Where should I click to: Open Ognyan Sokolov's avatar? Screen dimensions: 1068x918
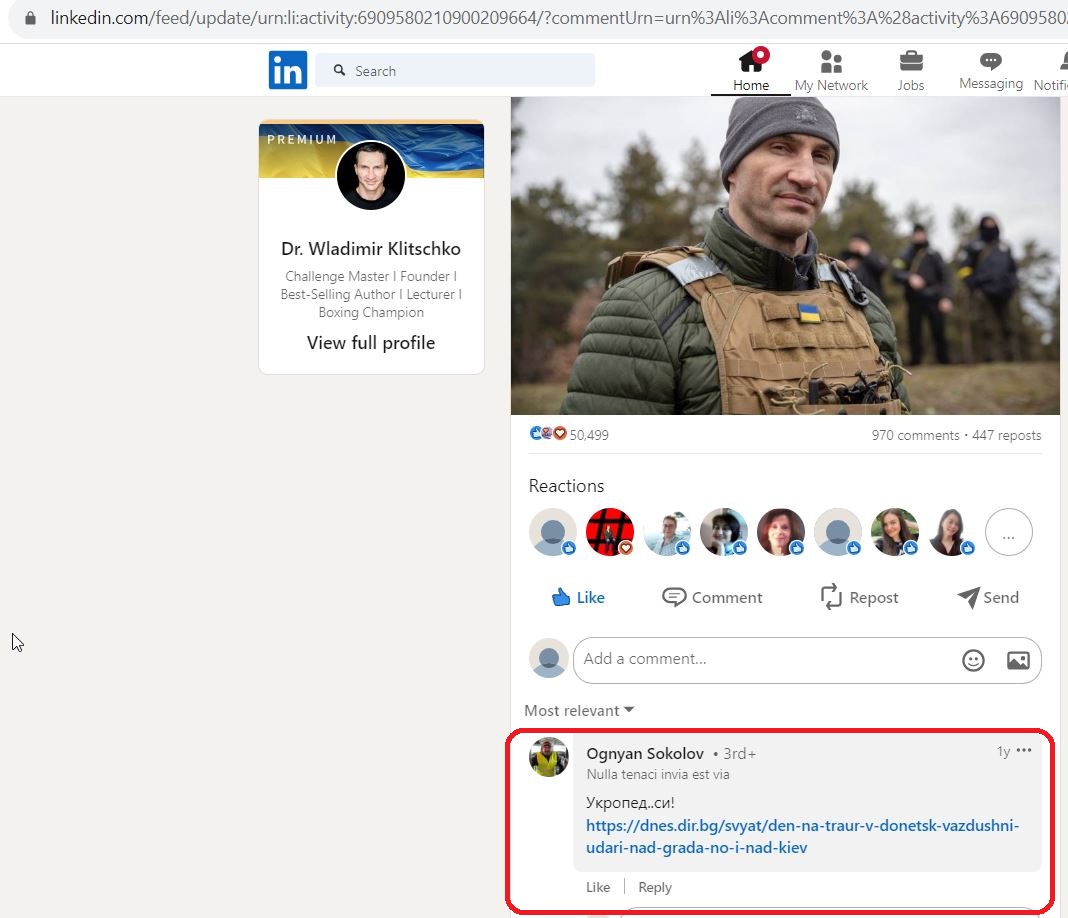point(548,757)
